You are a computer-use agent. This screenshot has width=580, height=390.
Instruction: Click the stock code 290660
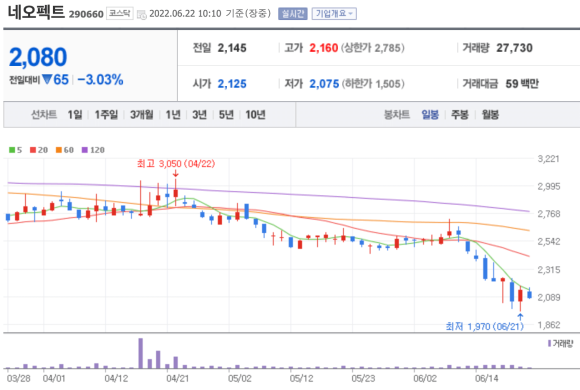[x=86, y=14]
